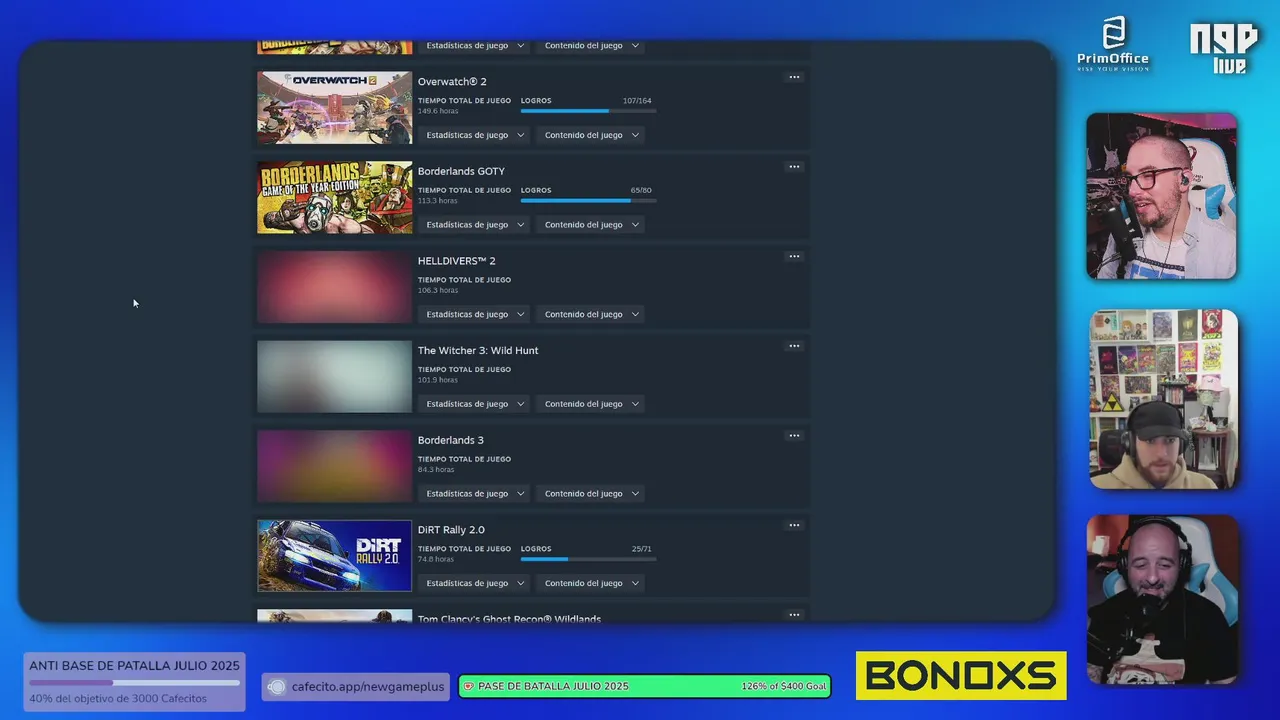Screen dimensions: 1280x720
Task: Open the three-dot menu for DiRT Rally 2.0
Action: [794, 525]
